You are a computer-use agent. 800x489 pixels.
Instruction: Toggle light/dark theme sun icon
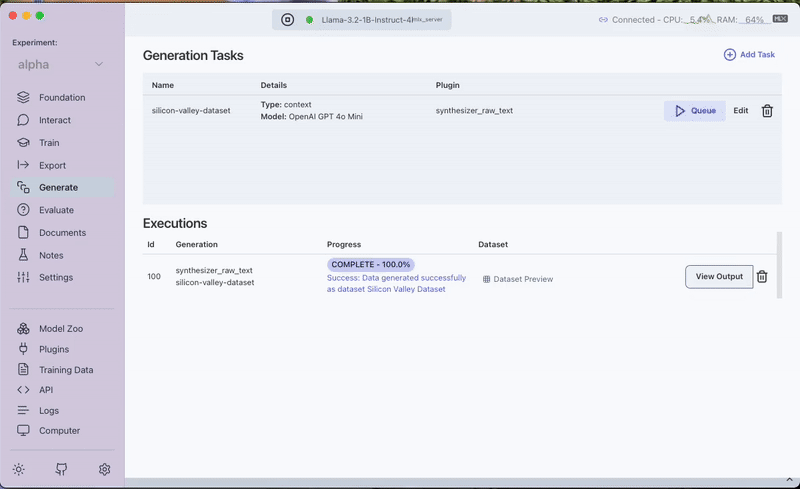[x=19, y=469]
